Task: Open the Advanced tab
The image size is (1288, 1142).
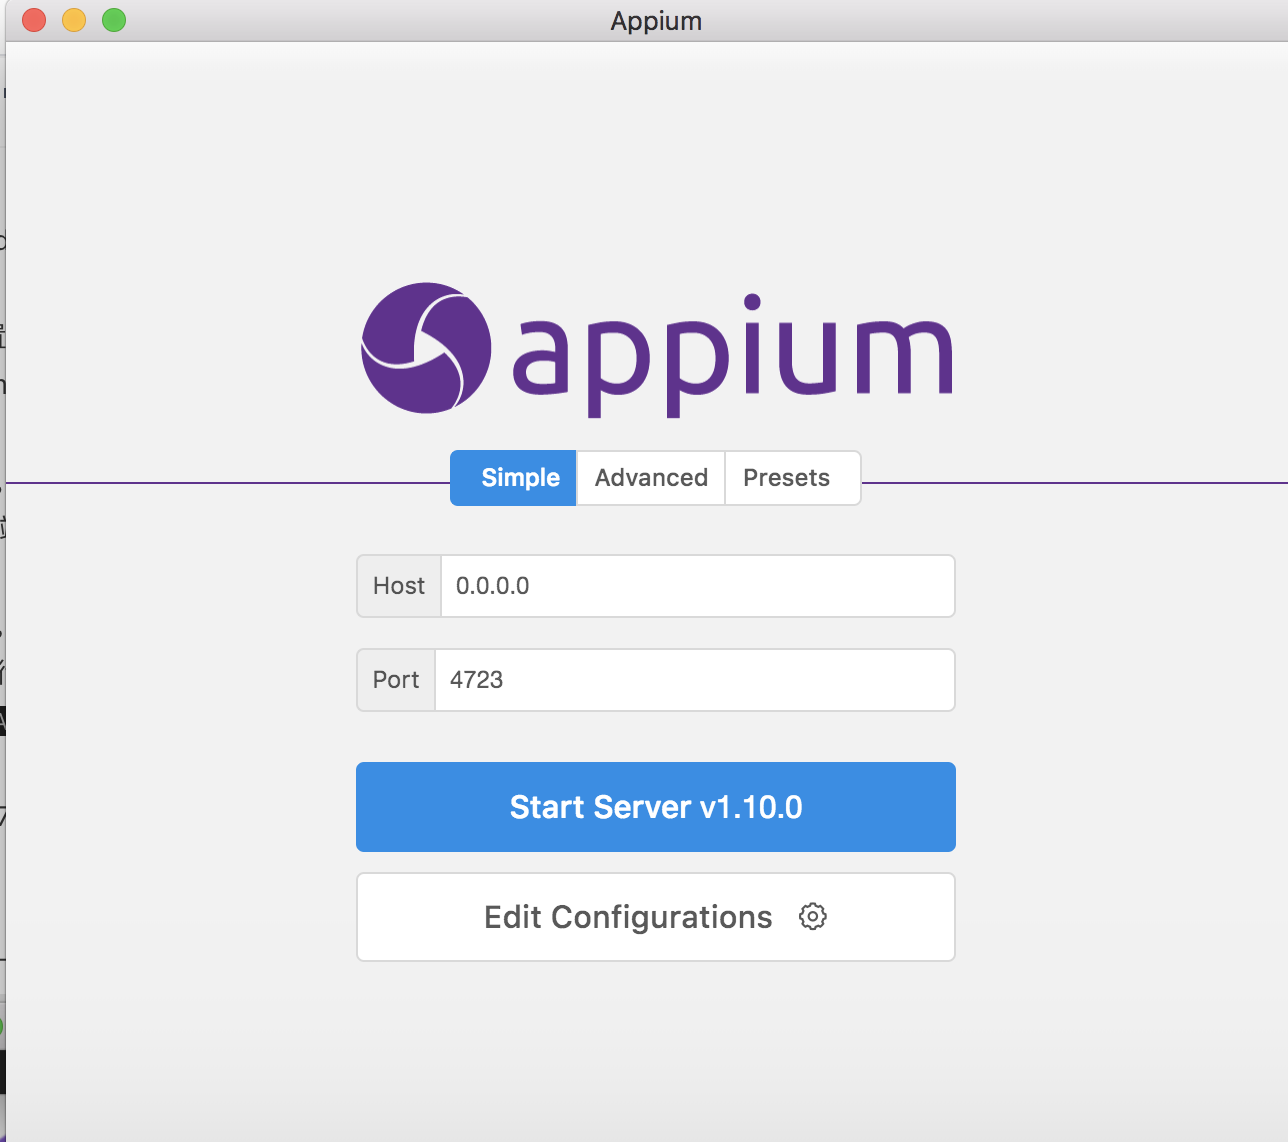Action: 651,478
